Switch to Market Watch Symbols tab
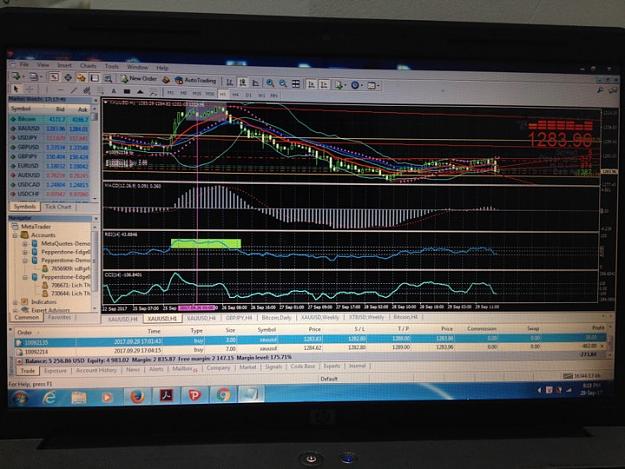The width and height of the screenshot is (625, 469). (x=25, y=206)
